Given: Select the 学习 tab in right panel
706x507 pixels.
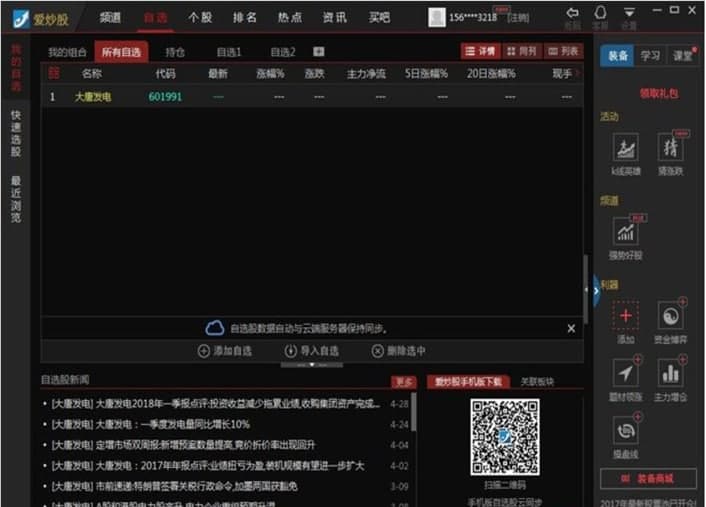Looking at the screenshot, I should tap(650, 56).
